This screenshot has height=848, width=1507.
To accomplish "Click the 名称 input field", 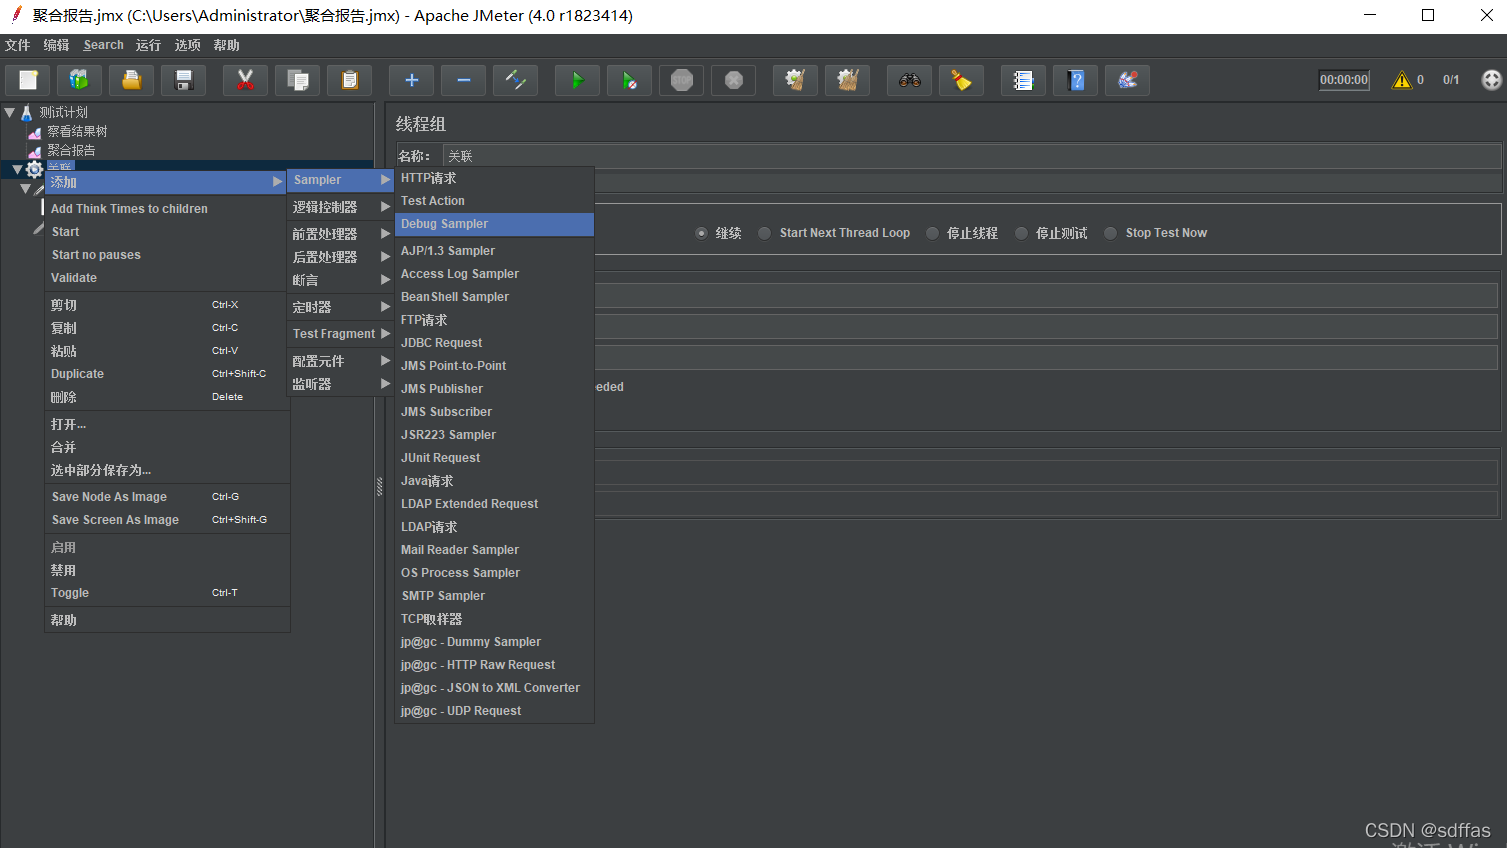I will pyautogui.click(x=972, y=156).
